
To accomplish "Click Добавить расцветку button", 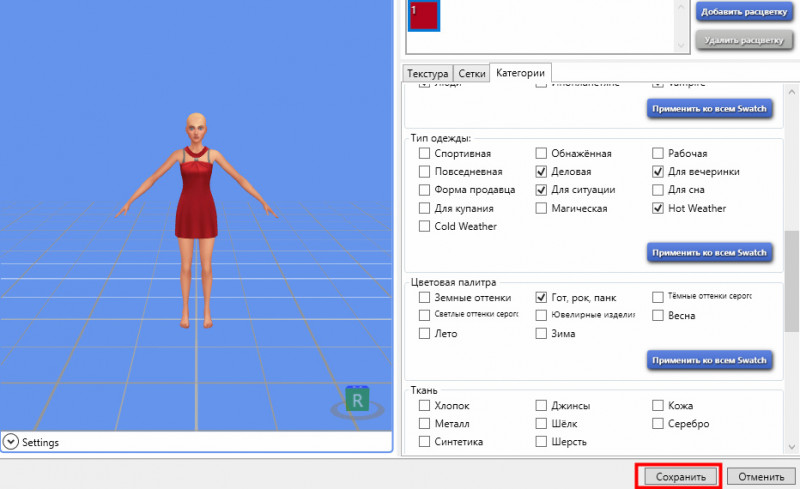I will [x=744, y=12].
